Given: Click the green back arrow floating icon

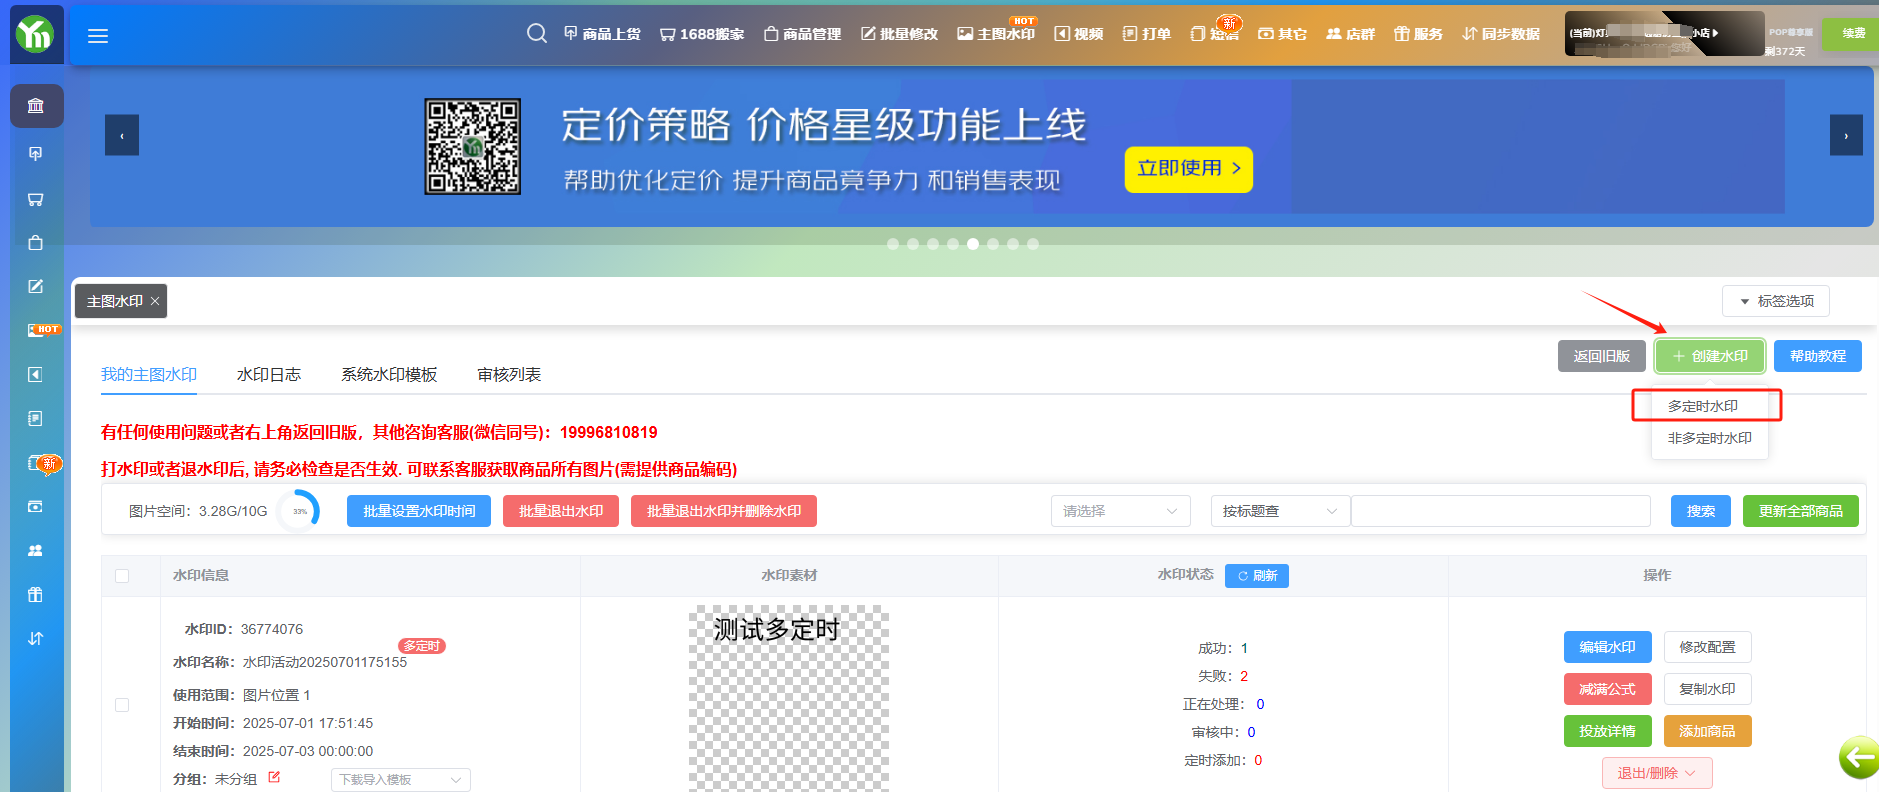Looking at the screenshot, I should coord(1859,757).
